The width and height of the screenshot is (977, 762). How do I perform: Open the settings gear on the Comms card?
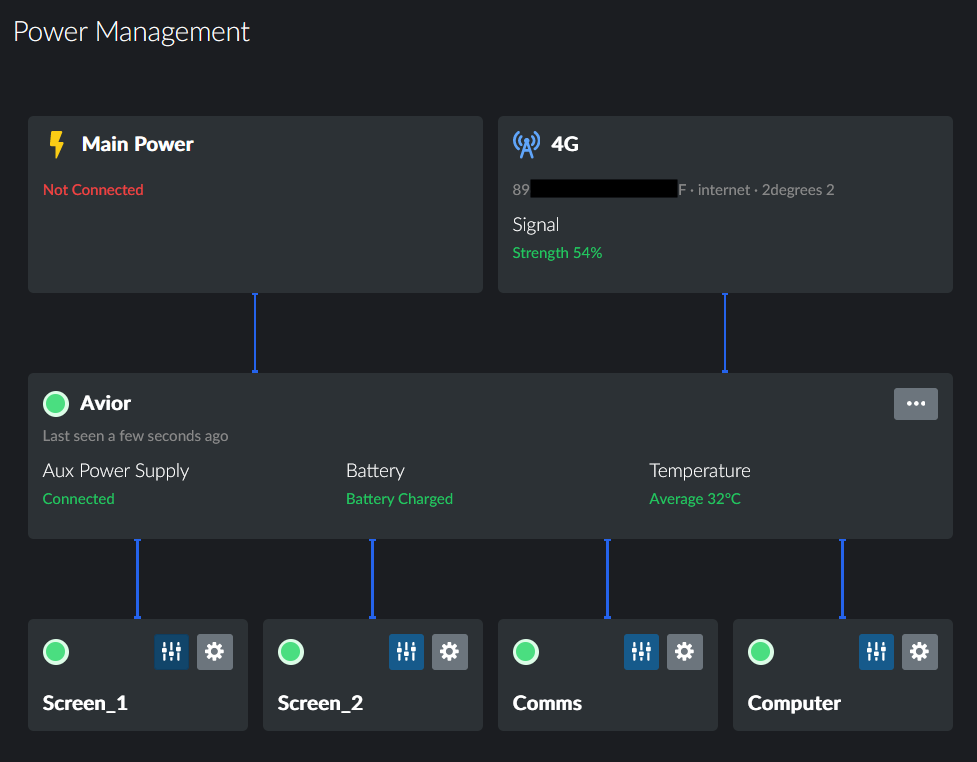point(685,651)
